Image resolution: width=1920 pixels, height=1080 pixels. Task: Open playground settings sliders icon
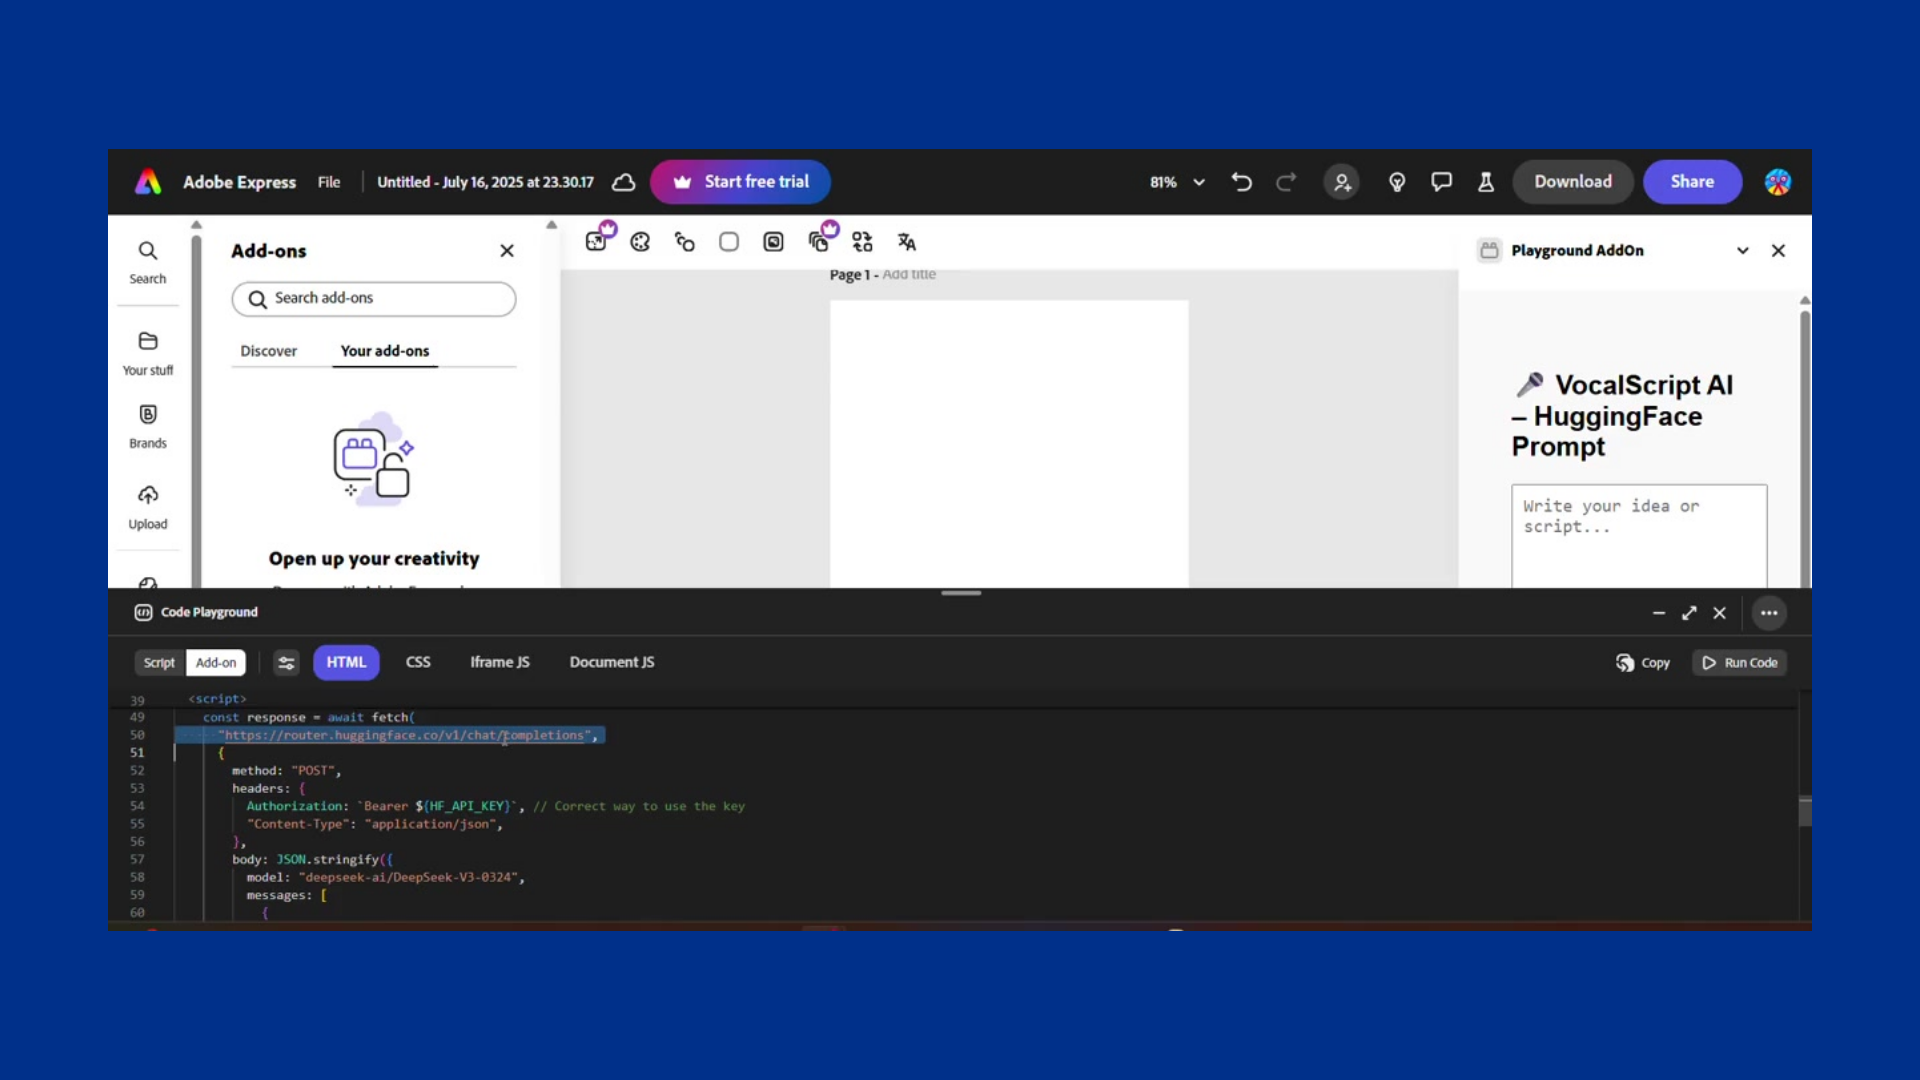(286, 662)
